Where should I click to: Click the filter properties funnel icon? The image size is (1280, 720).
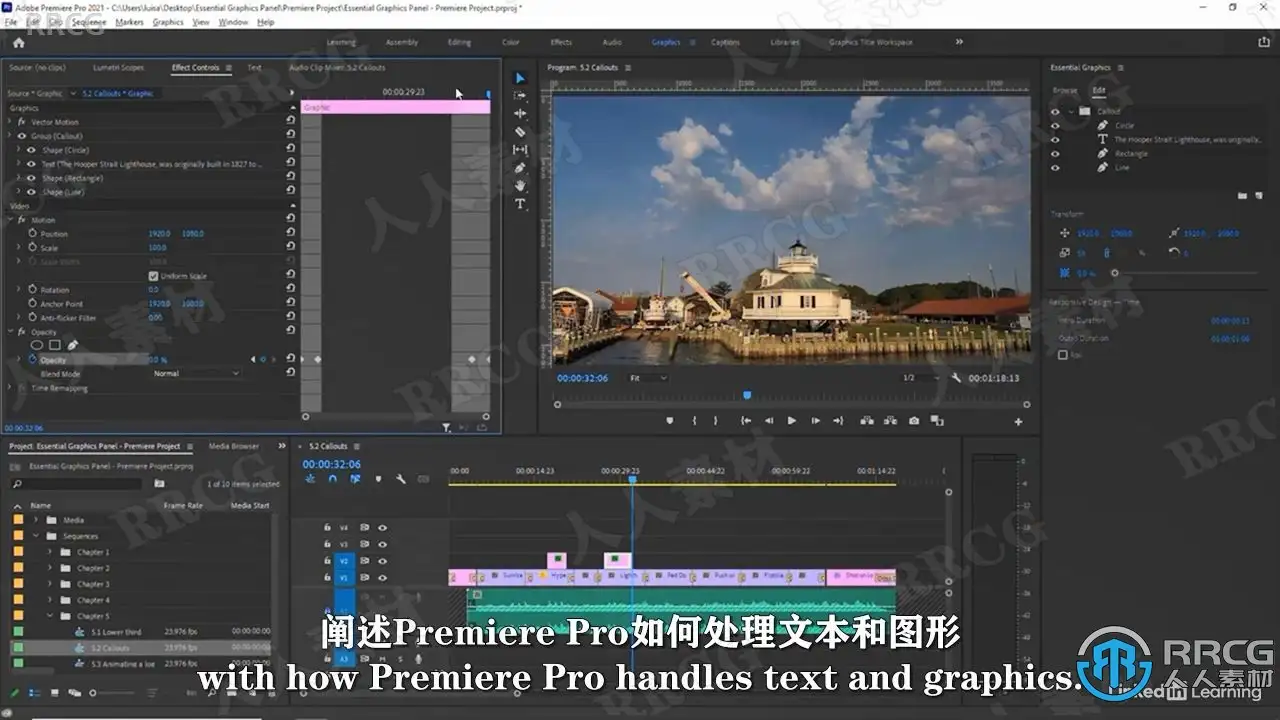pos(447,427)
